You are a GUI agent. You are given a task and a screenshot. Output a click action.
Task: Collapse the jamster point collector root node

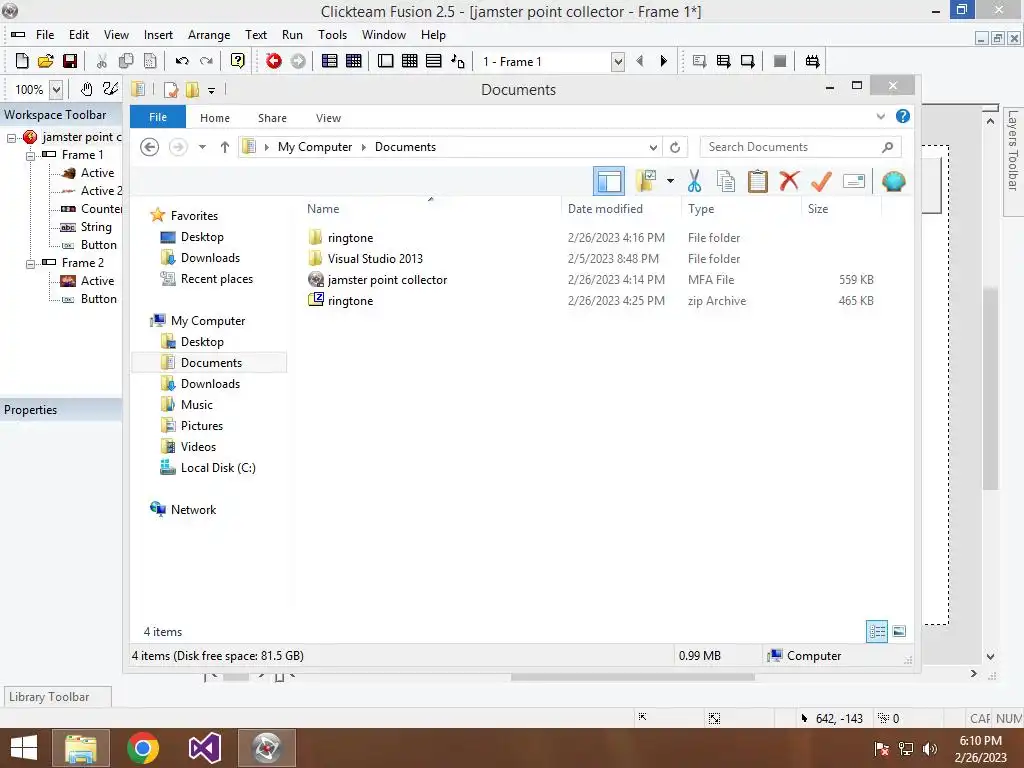click(x=11, y=138)
